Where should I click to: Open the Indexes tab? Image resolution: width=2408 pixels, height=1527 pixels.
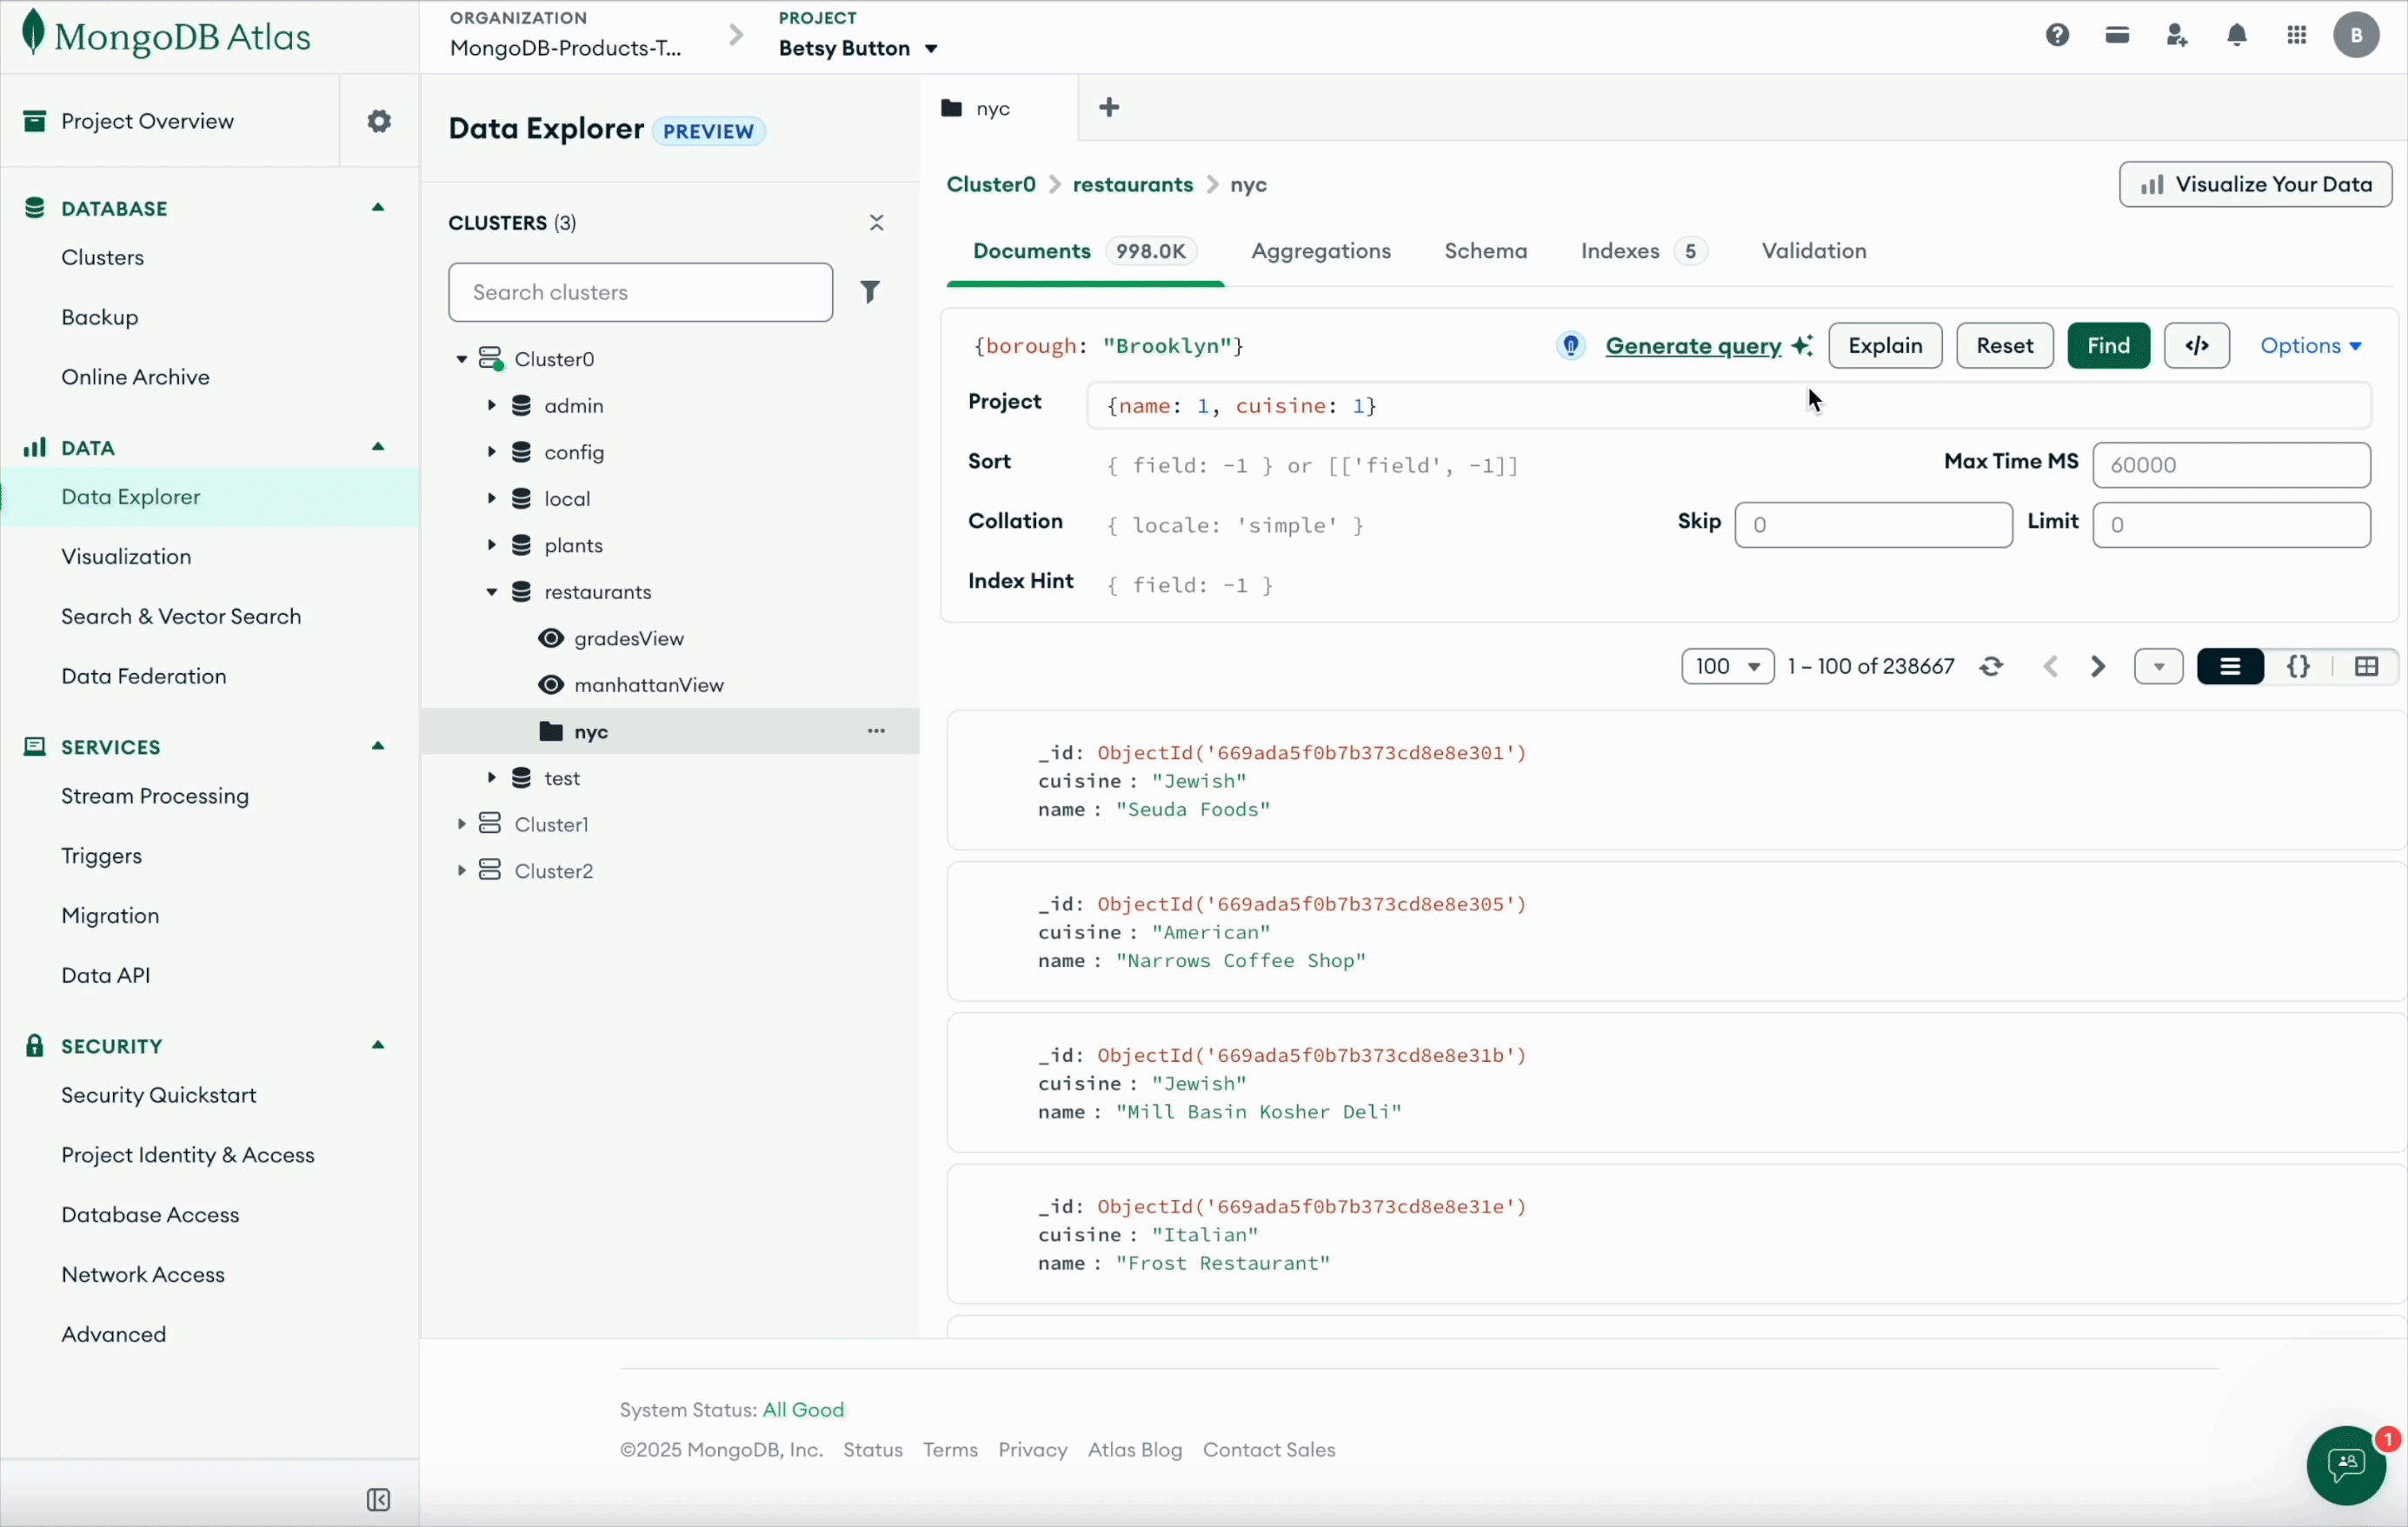1618,251
